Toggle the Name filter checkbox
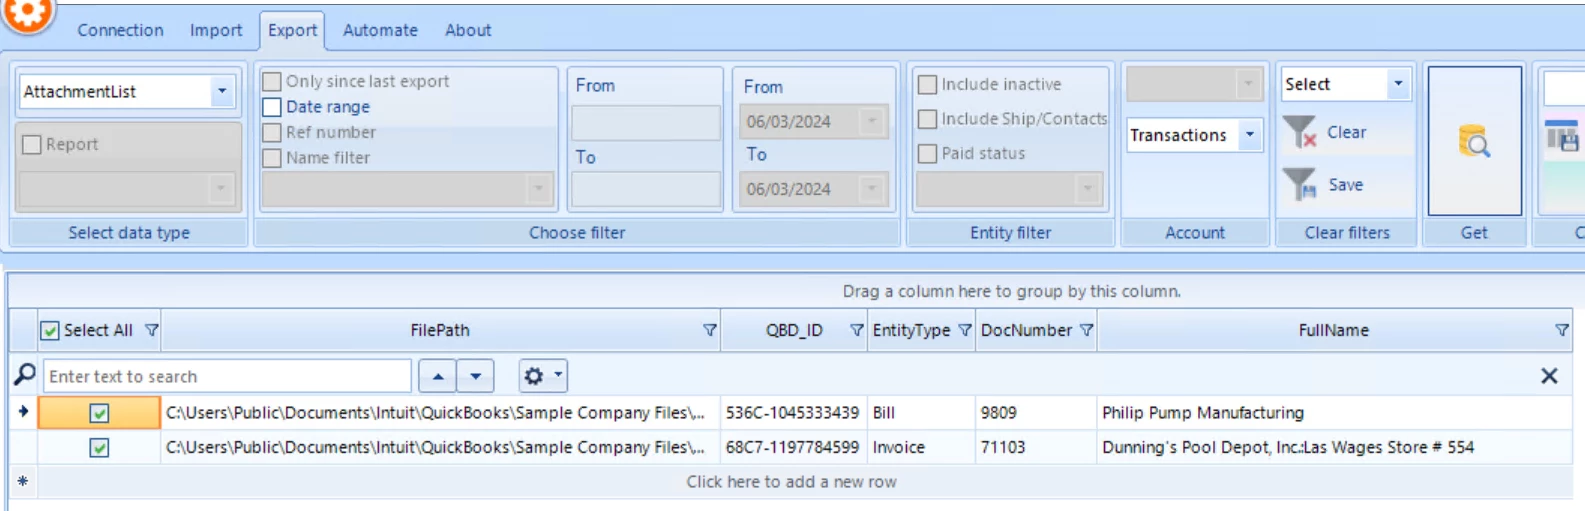Screen dimensions: 1585x511 271,158
